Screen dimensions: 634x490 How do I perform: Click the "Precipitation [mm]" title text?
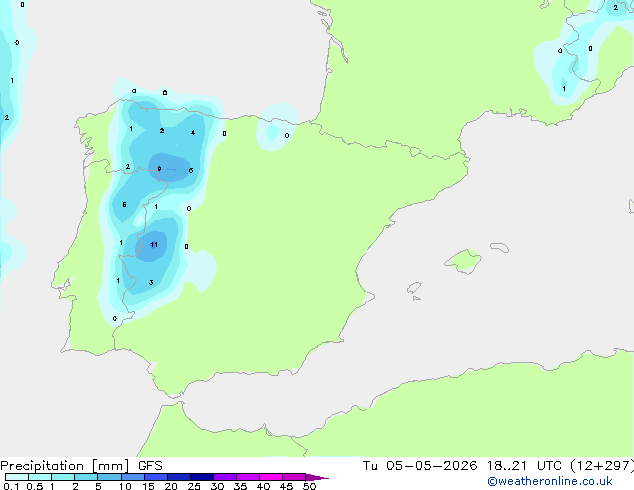65,466
